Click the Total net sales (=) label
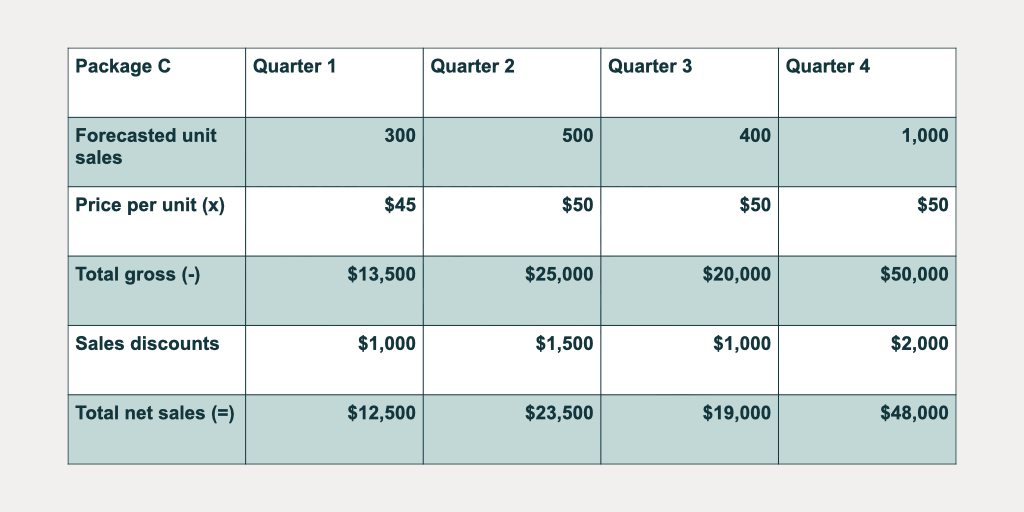 (x=155, y=412)
